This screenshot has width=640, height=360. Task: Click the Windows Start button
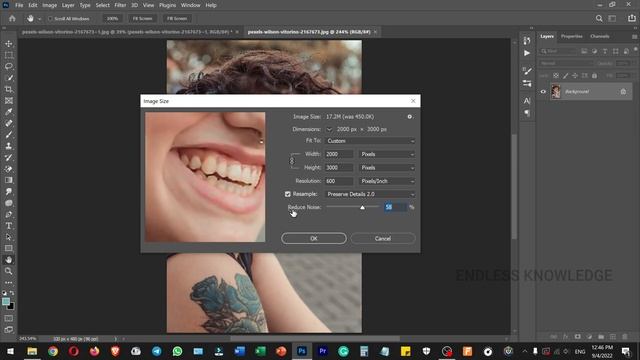coord(10,351)
